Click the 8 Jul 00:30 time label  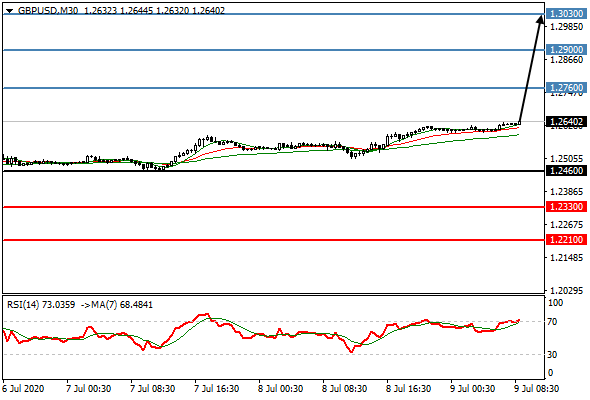click(280, 389)
